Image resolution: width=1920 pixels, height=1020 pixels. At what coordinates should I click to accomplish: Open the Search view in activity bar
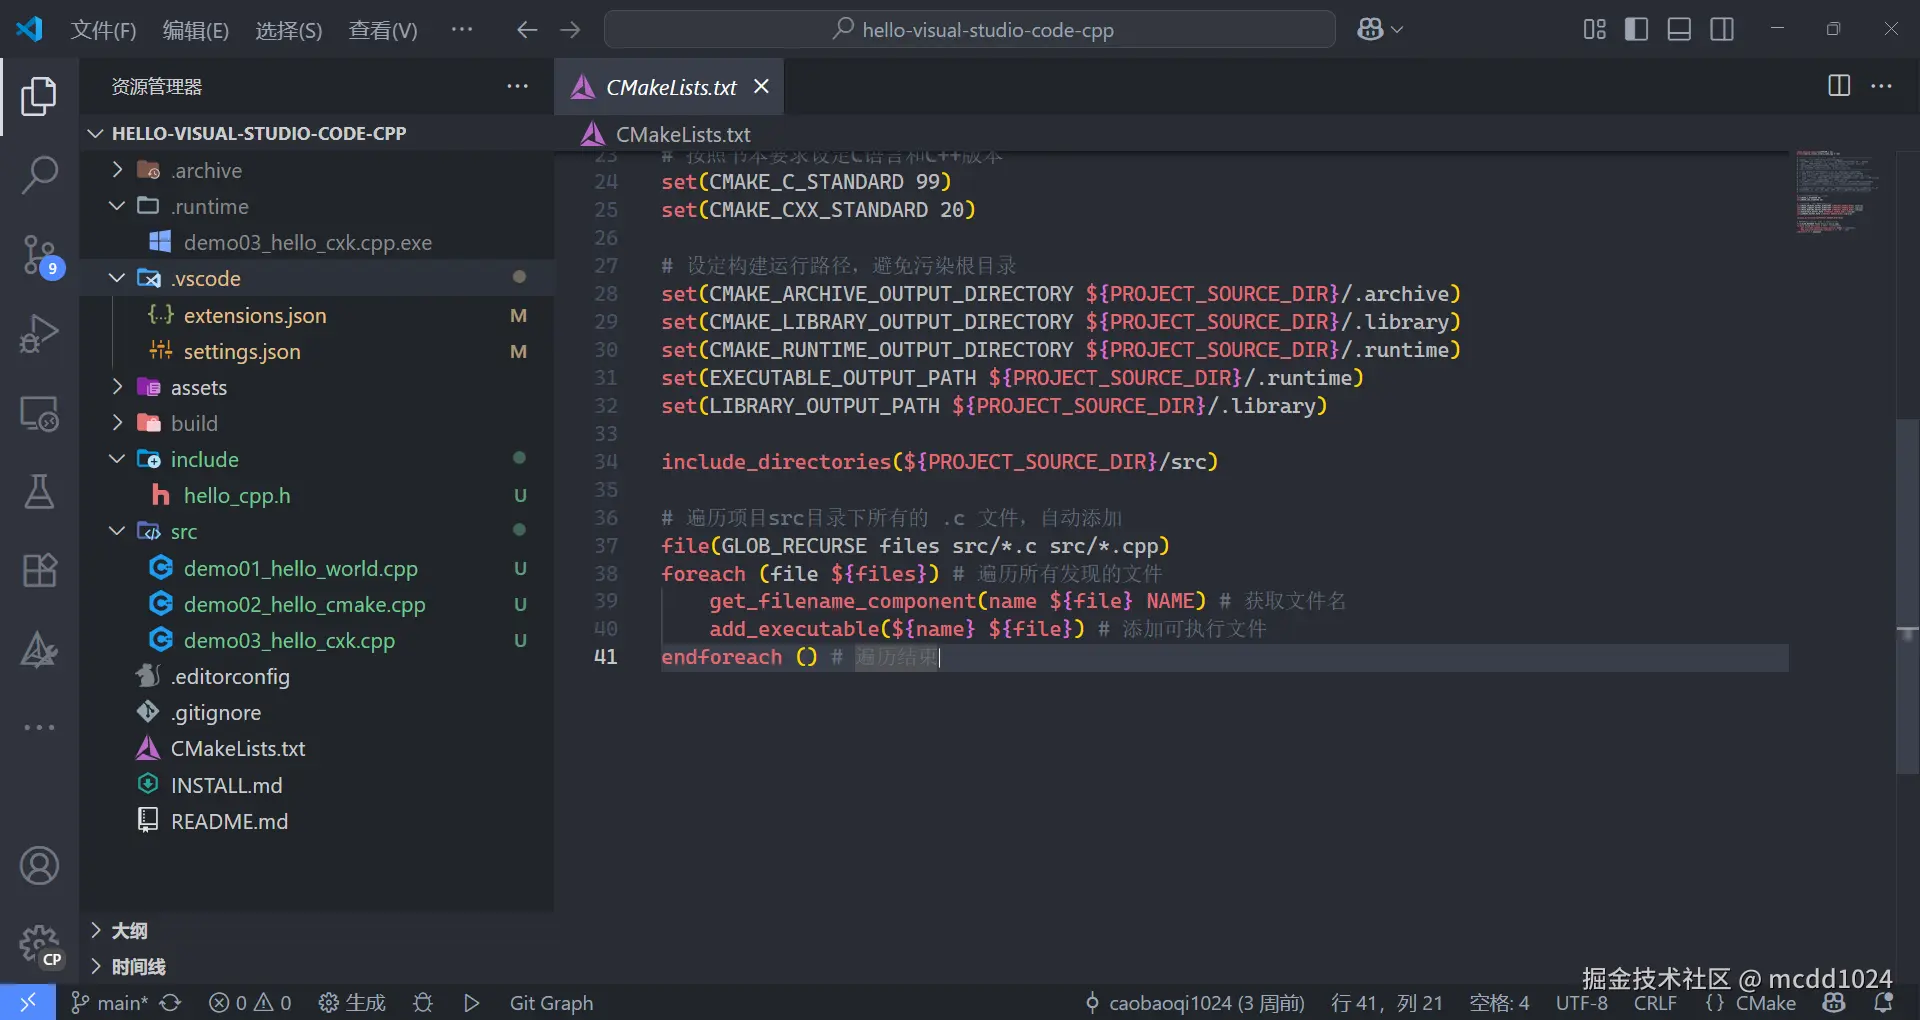click(x=39, y=175)
